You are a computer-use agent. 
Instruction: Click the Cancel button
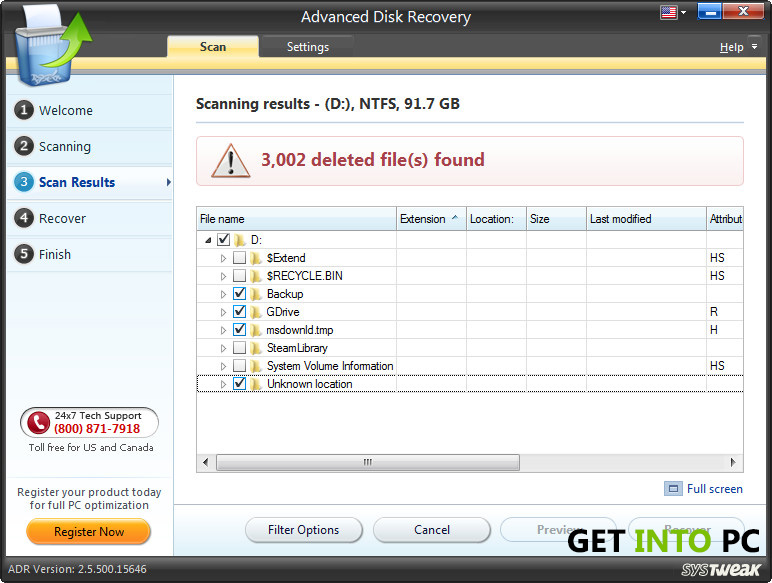click(x=432, y=530)
